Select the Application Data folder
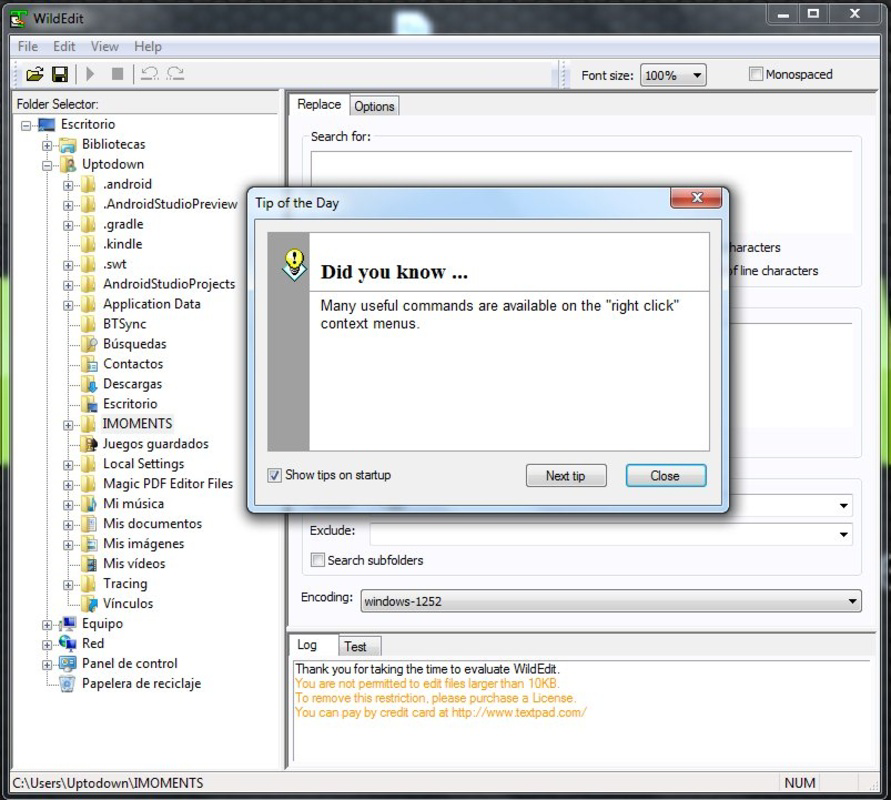This screenshot has width=891, height=800. 152,304
